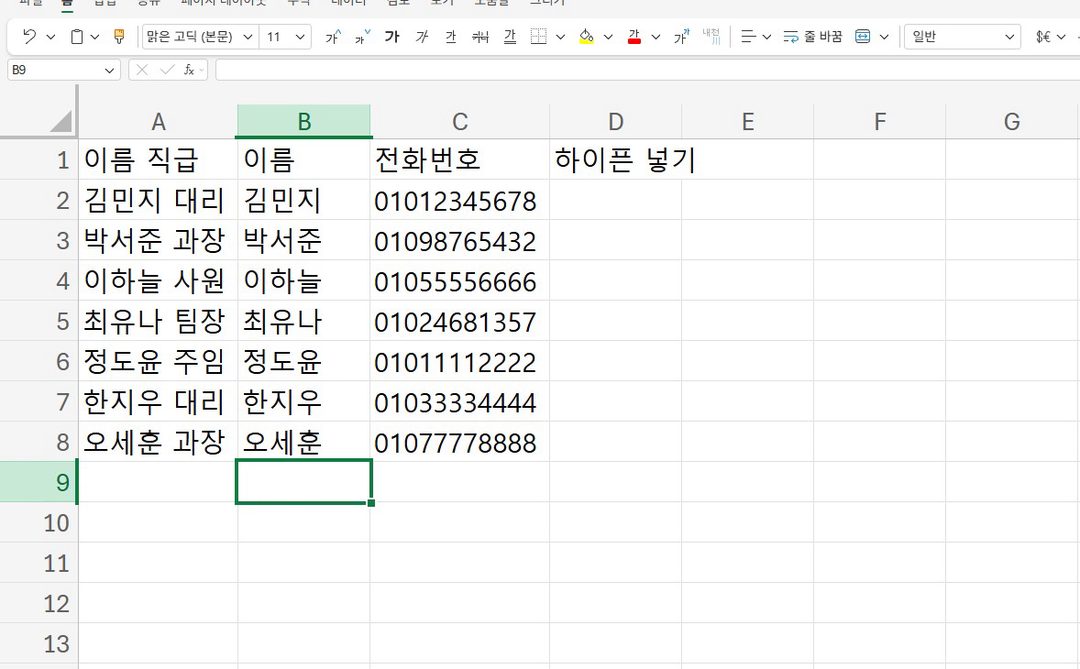Open the Paste options dropdown arrow
Viewport: 1080px width, 669px height.
(x=95, y=37)
